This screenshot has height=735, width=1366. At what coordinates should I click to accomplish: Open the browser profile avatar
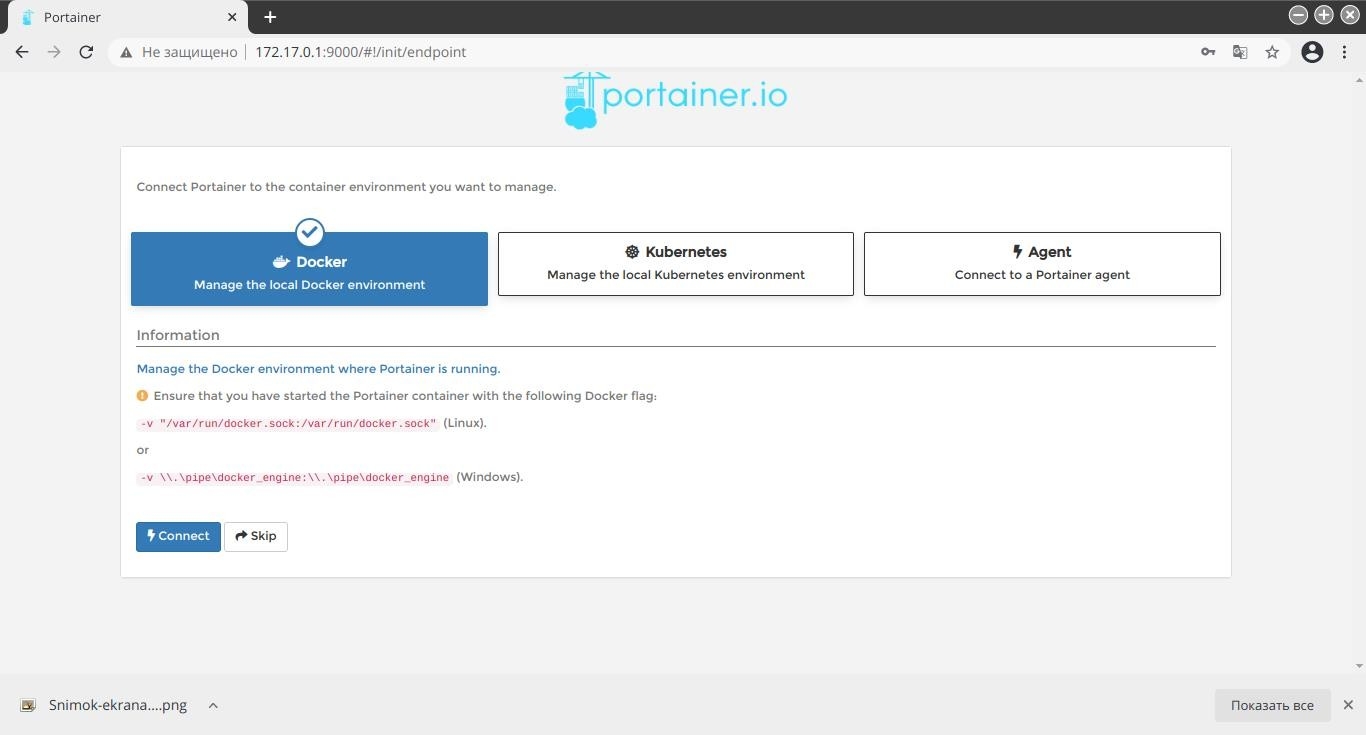pos(1312,52)
